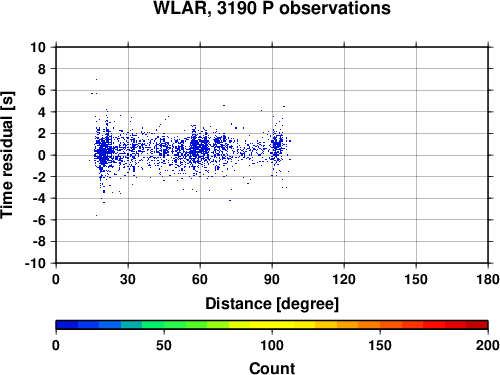Click the Time residual y-axis label
500x375 pixels.
point(7,155)
